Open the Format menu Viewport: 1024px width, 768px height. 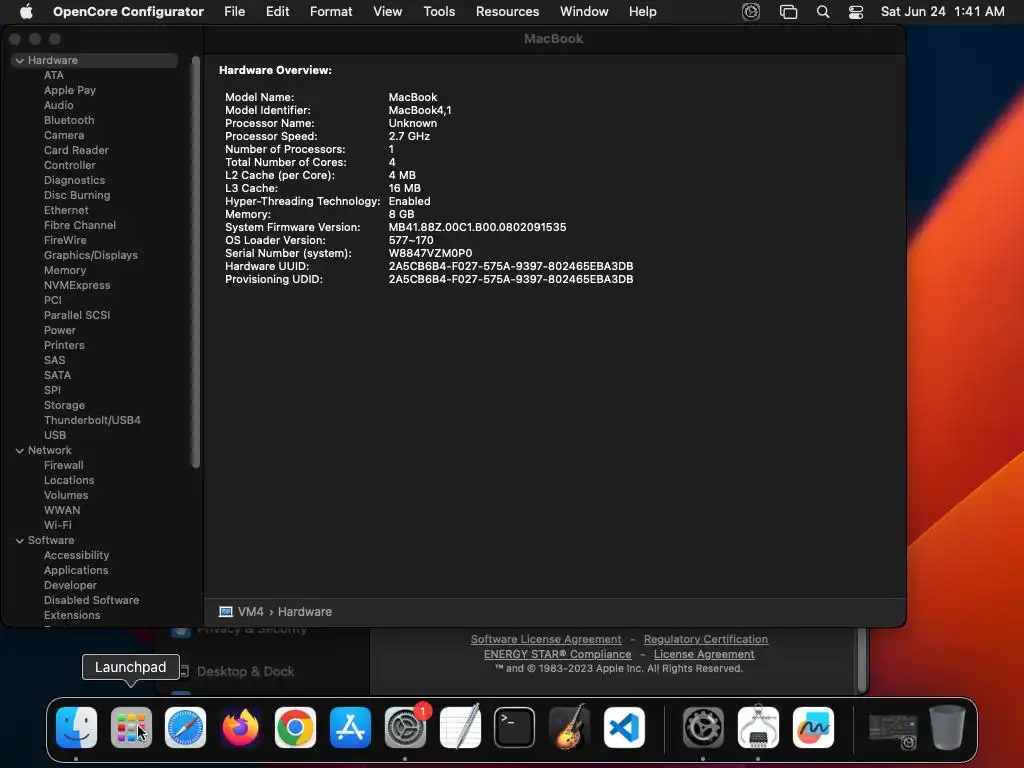click(x=331, y=11)
